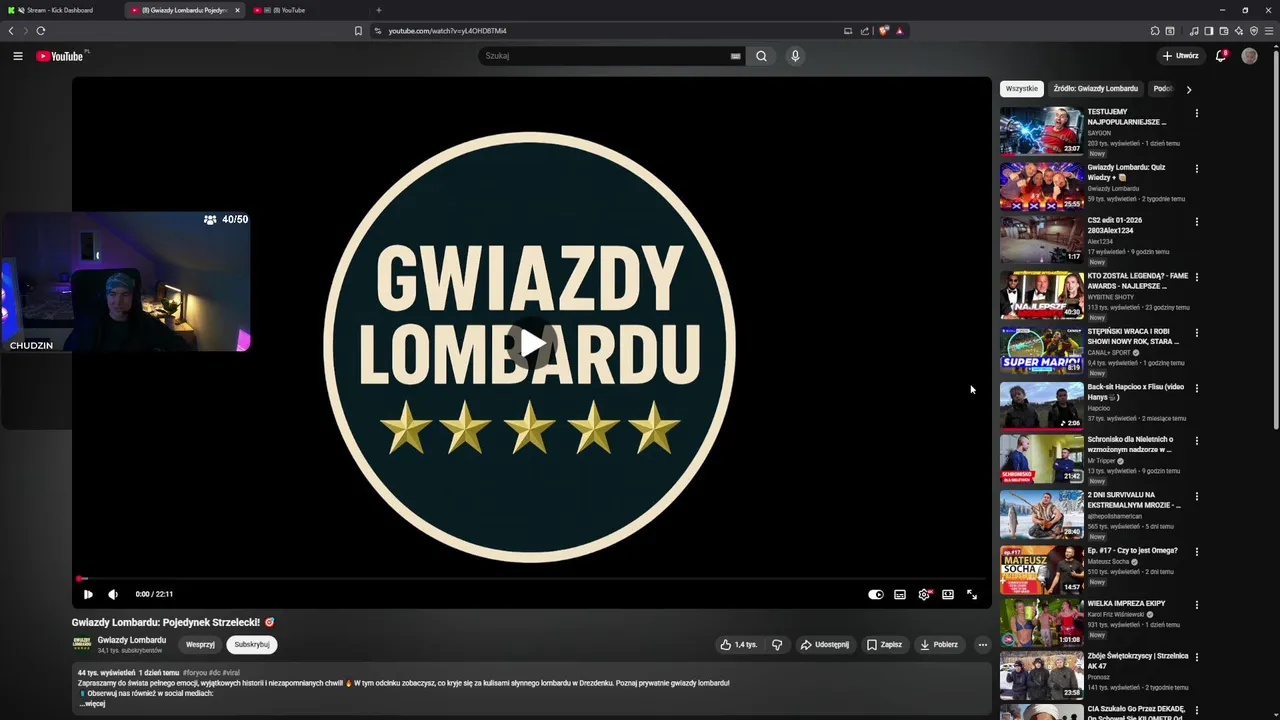Start voice search with the microphone icon

pyautogui.click(x=795, y=56)
